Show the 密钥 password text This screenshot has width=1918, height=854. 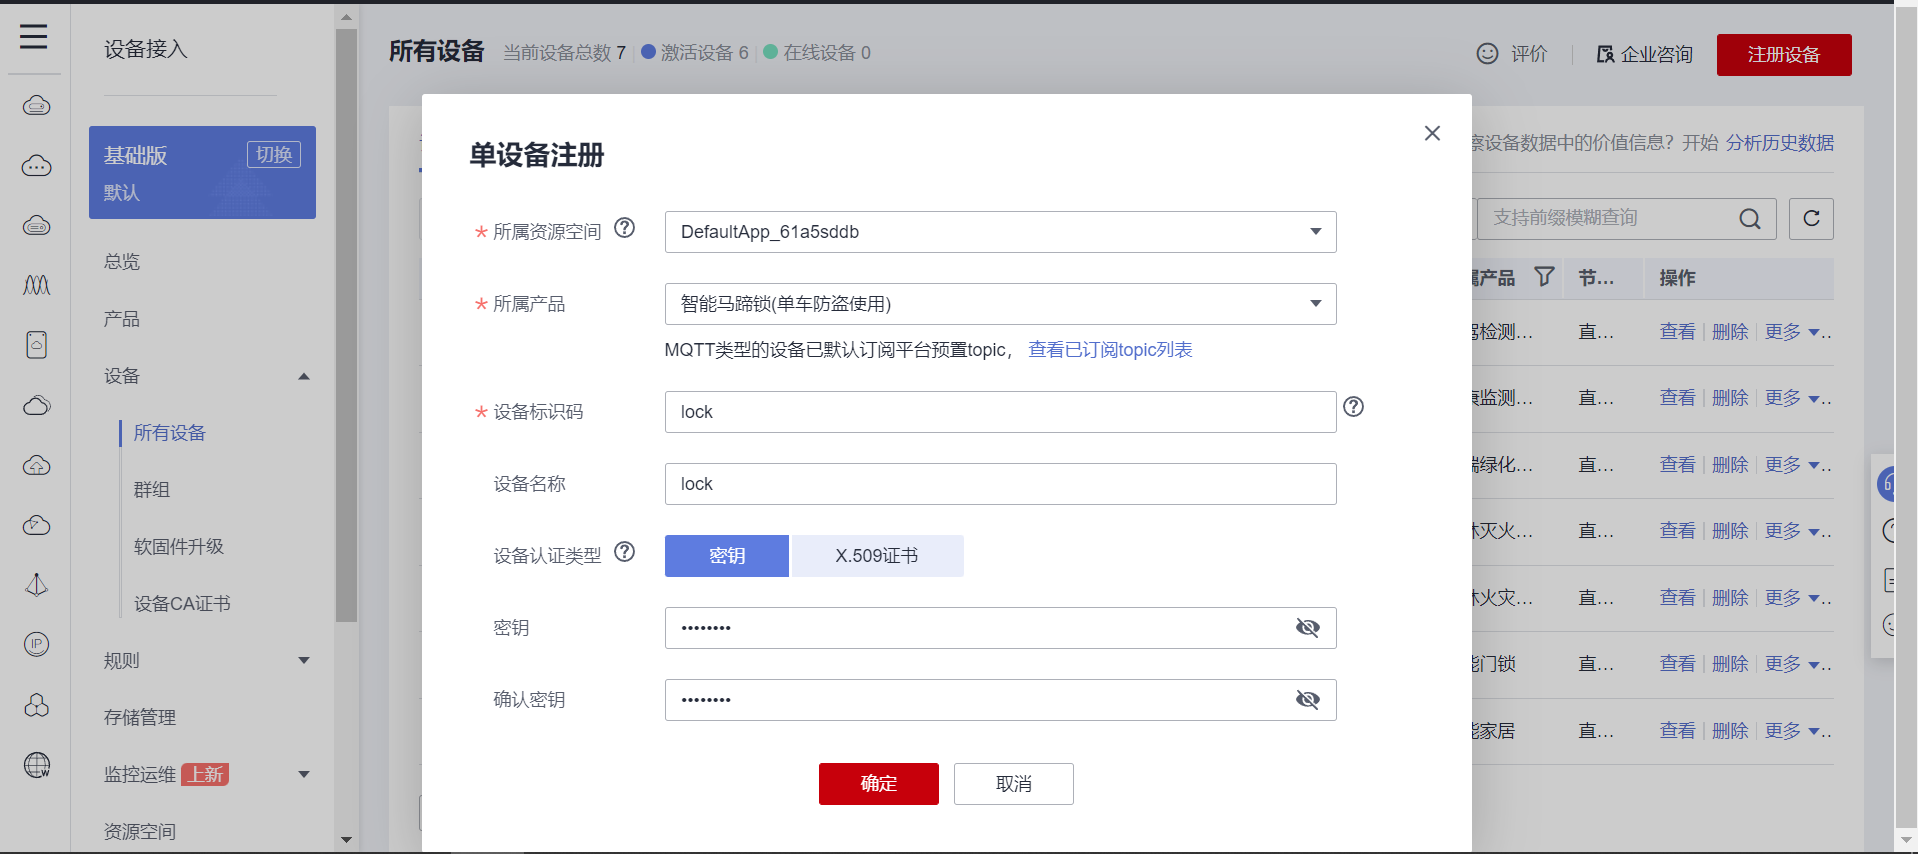click(1307, 628)
